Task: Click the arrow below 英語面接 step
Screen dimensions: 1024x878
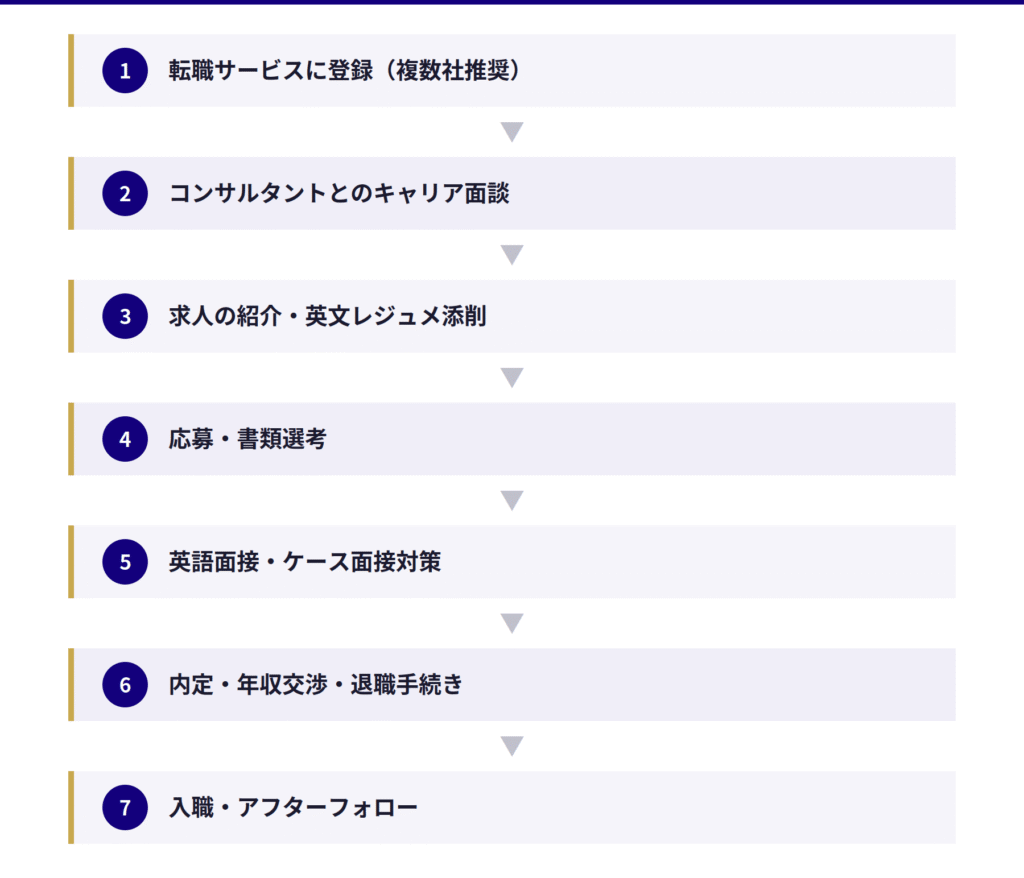Action: 512,623
